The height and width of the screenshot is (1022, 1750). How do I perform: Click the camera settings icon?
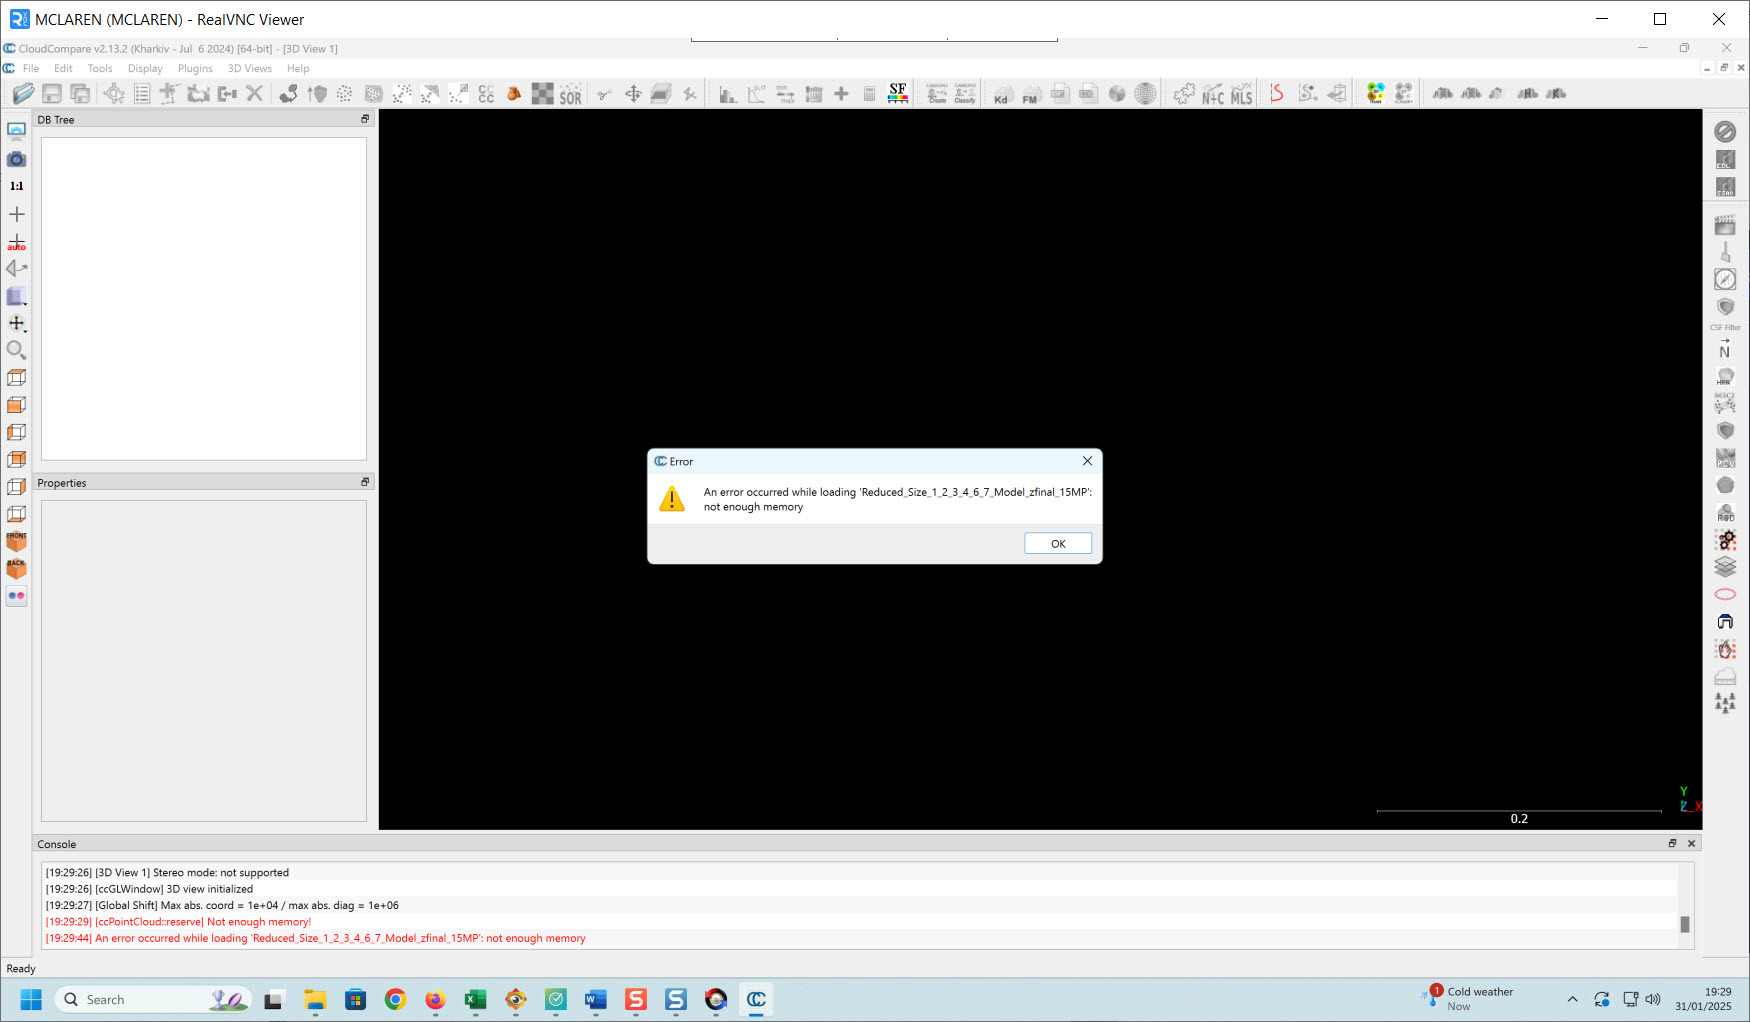(17, 159)
